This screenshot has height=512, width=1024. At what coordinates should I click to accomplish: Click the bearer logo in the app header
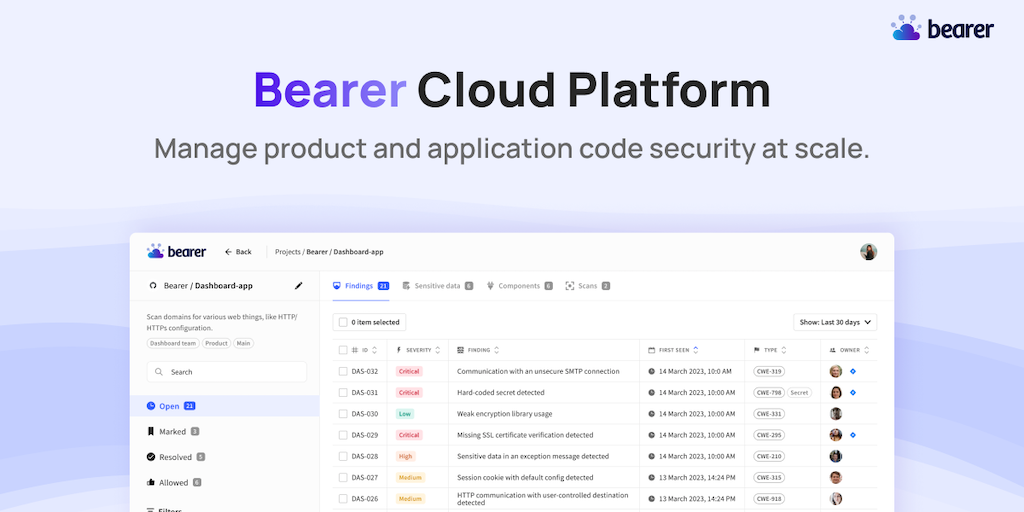click(x=176, y=251)
